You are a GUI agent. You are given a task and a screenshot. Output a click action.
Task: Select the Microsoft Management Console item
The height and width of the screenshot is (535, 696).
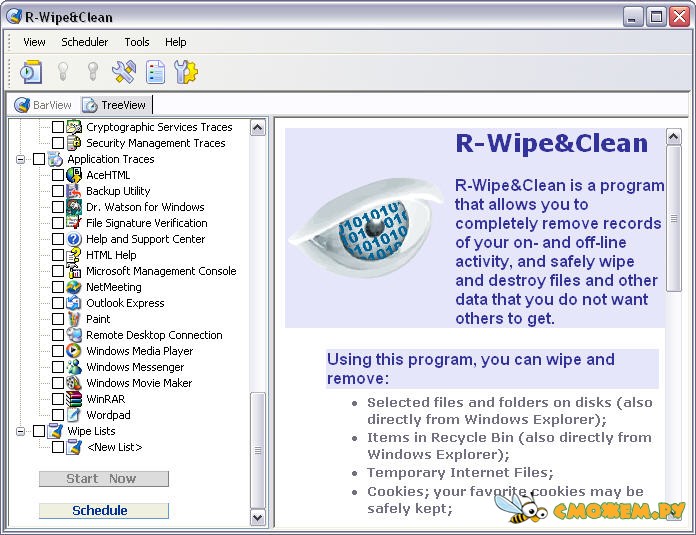161,271
